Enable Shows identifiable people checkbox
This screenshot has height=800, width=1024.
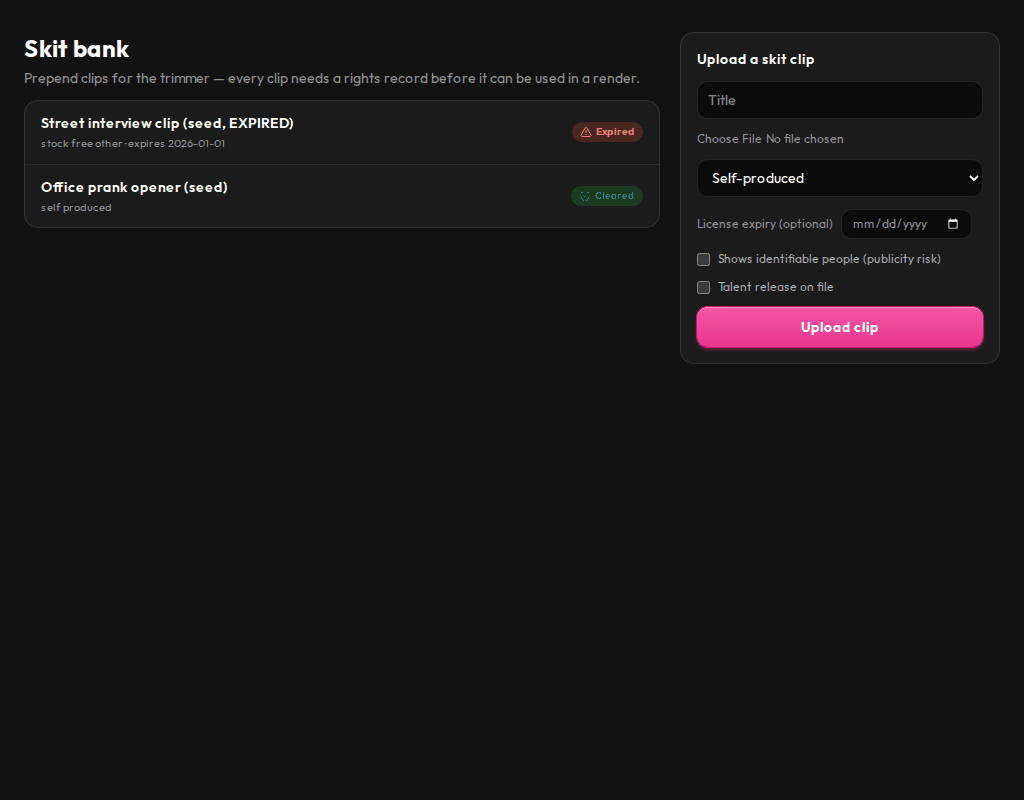(x=703, y=259)
